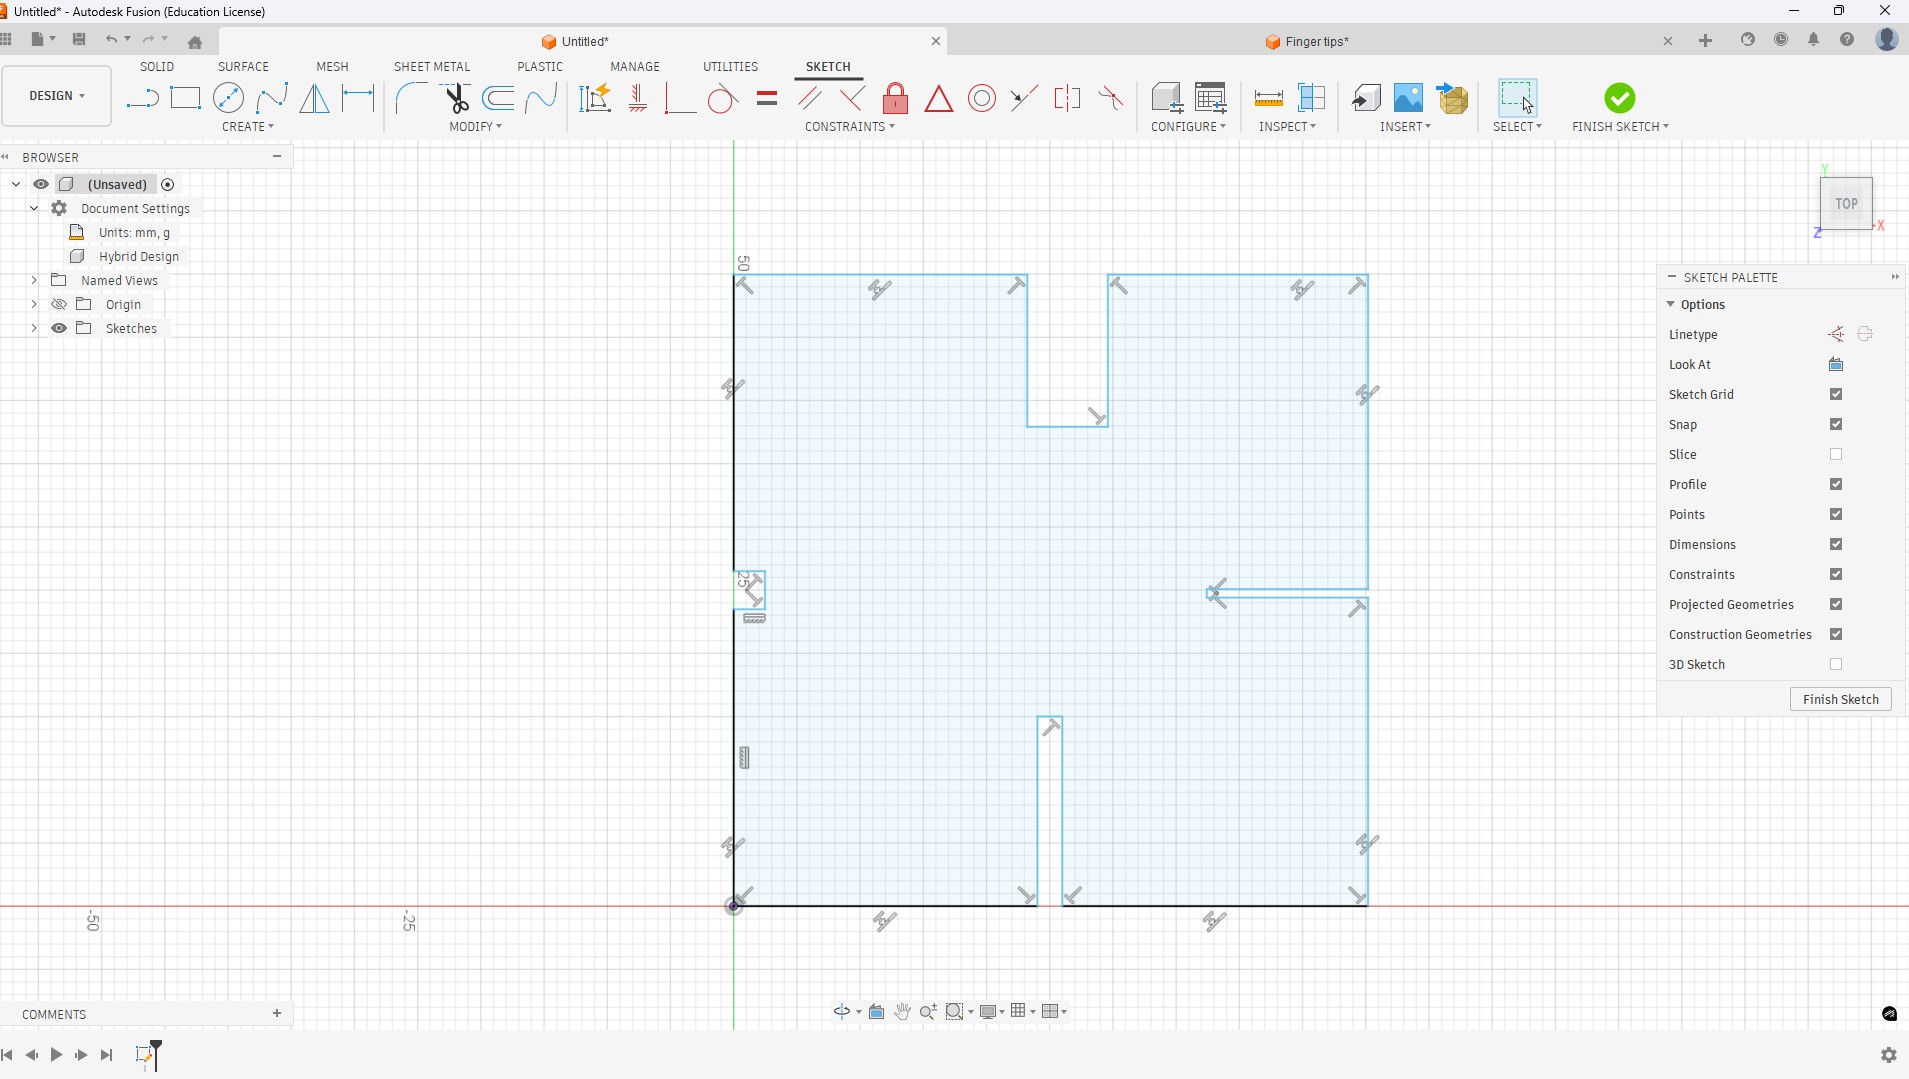This screenshot has height=1079, width=1909.
Task: Open timeline settings gear
Action: 1888,1055
